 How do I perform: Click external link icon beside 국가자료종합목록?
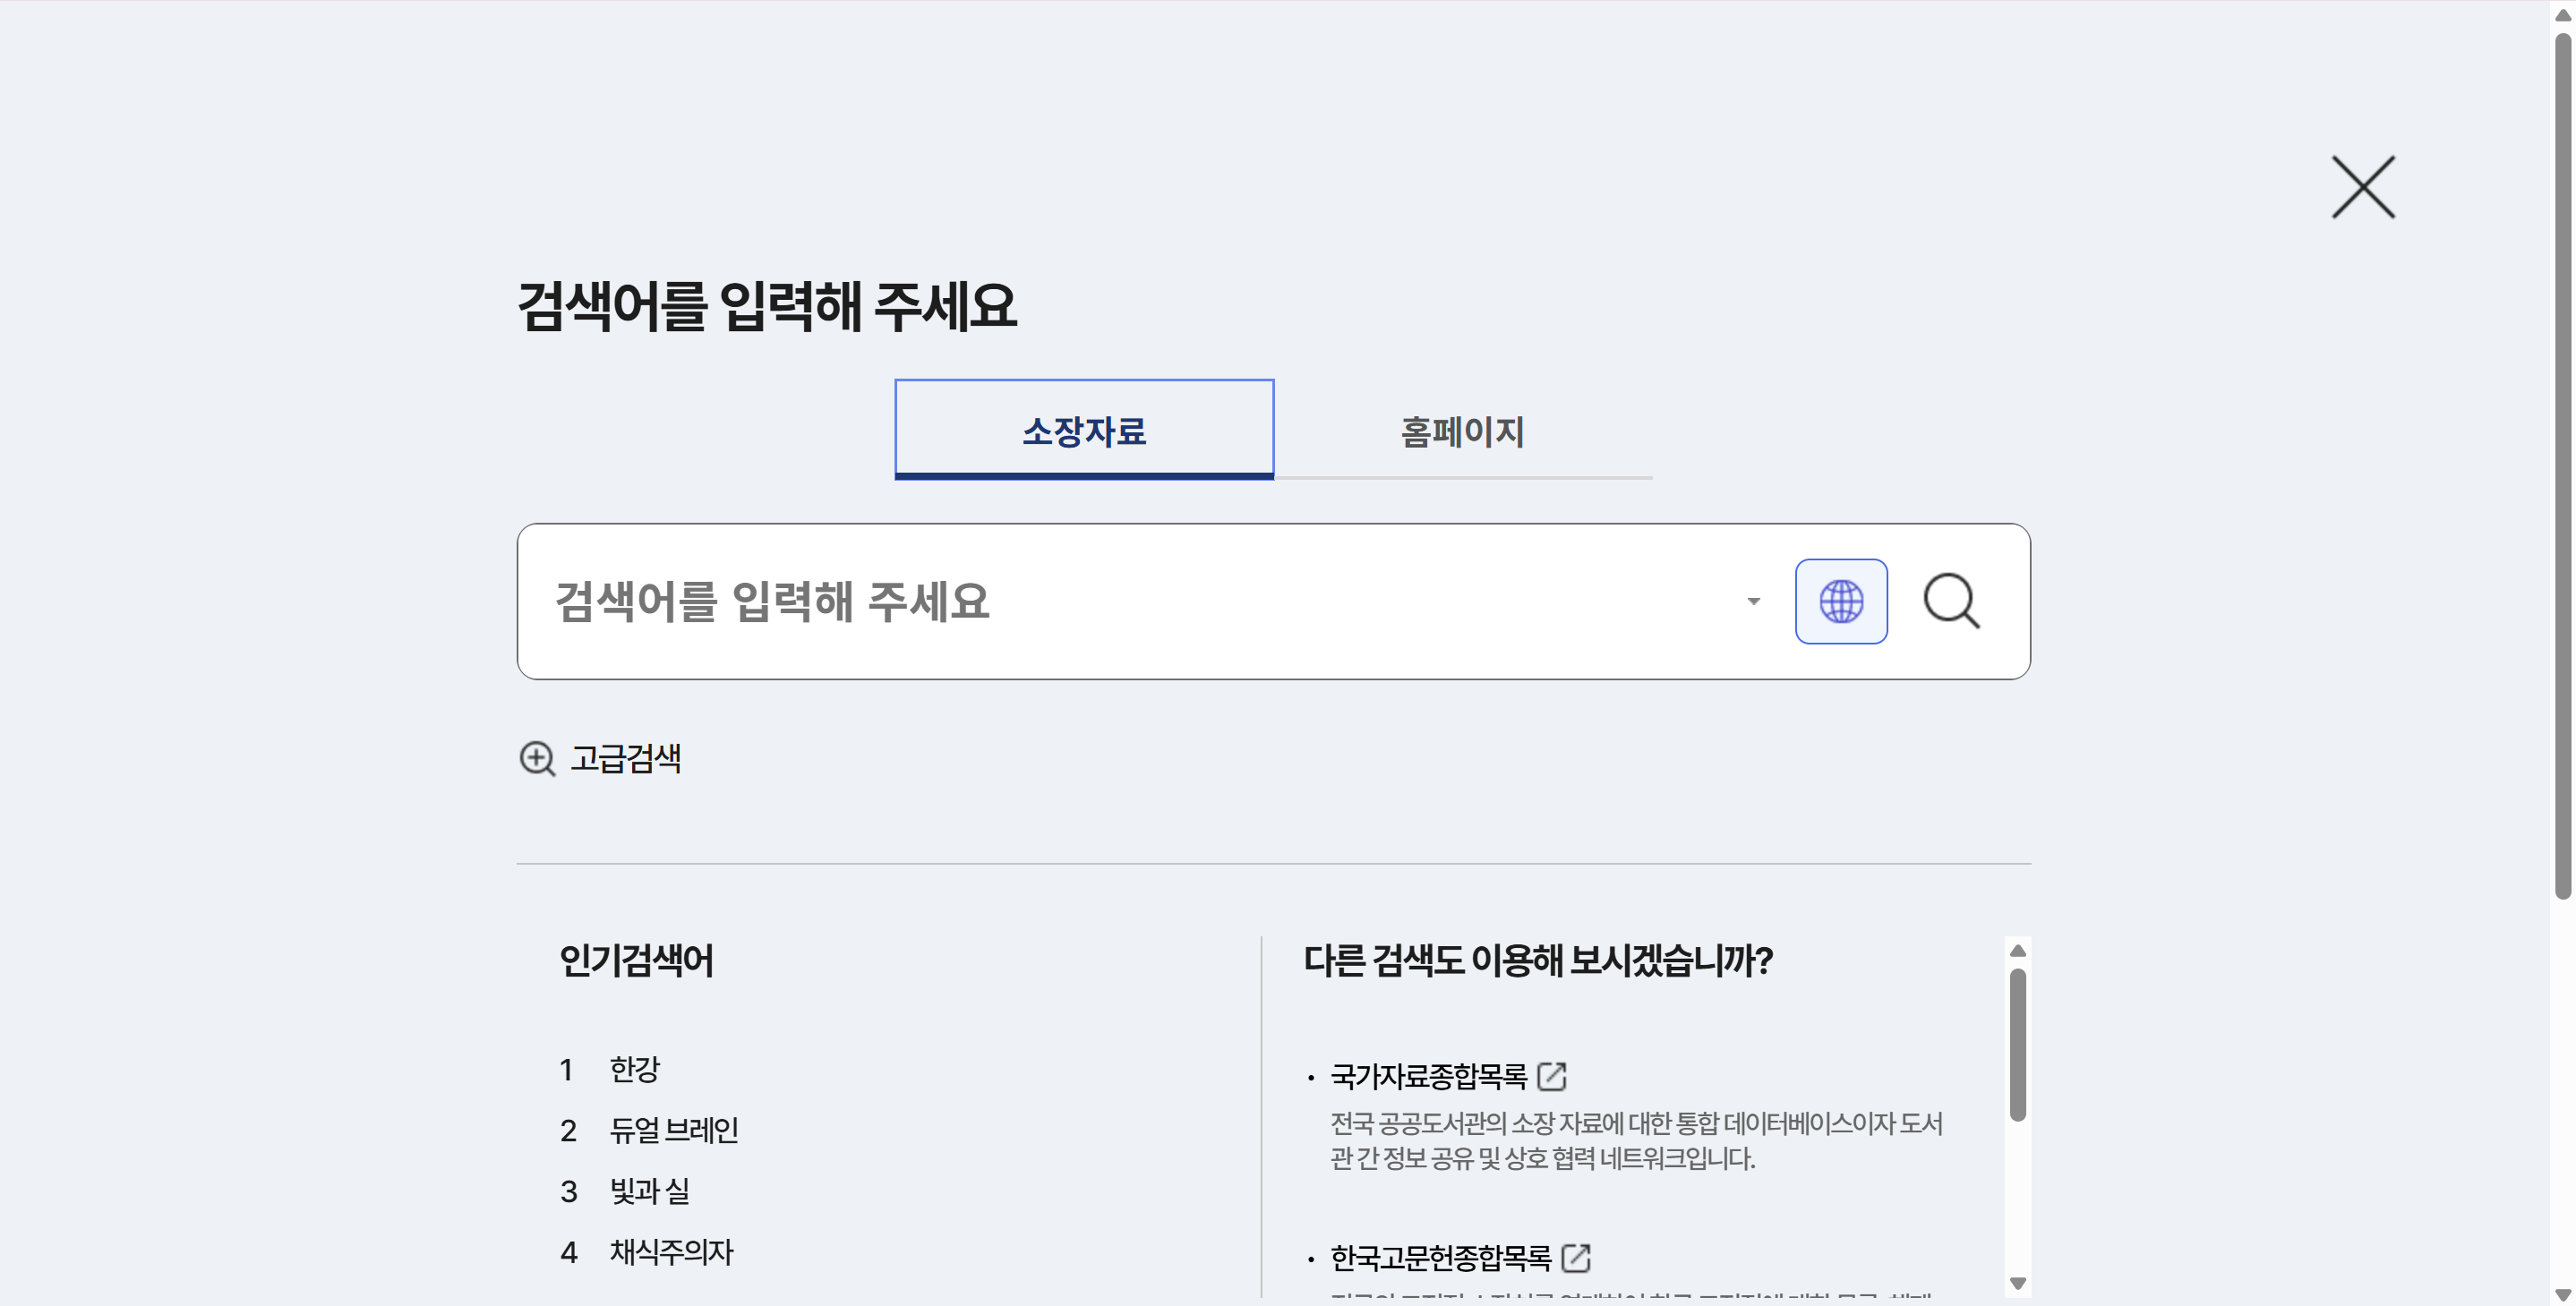1551,1076
